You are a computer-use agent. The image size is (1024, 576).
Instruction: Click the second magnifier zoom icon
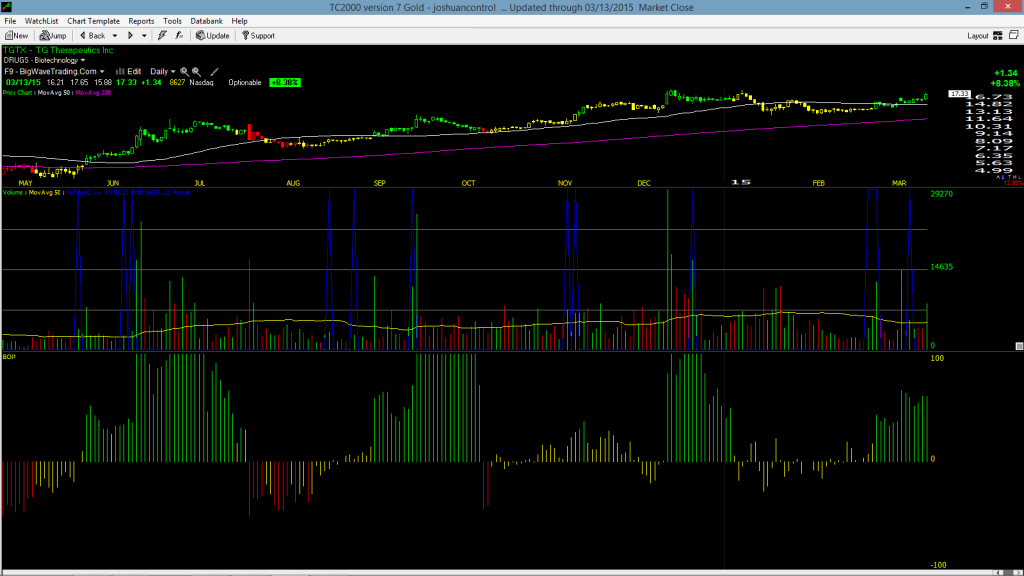coord(196,72)
